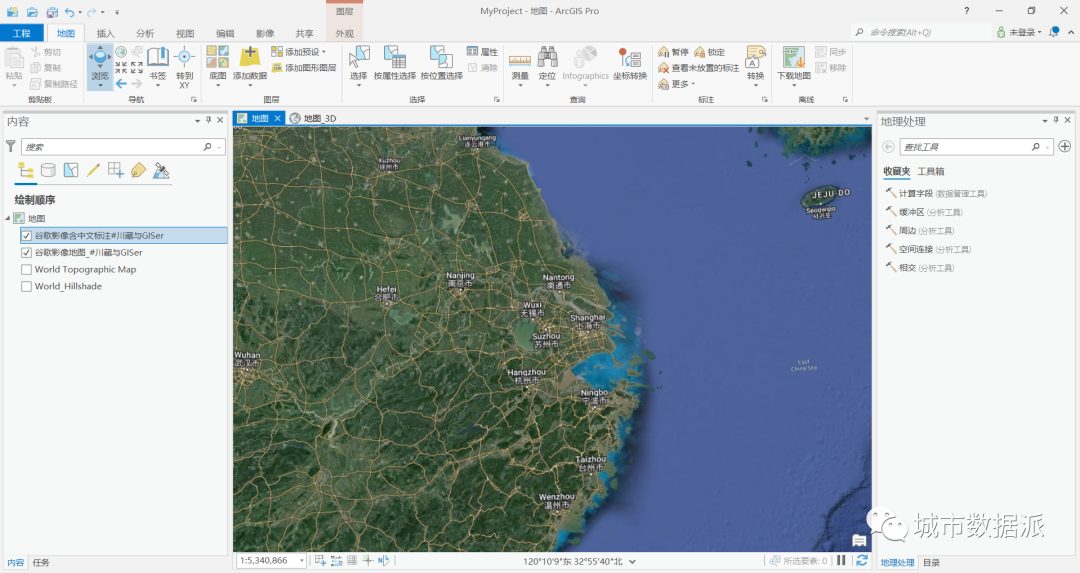Open the 未登录 sign-in dropdown

click(x=1018, y=32)
